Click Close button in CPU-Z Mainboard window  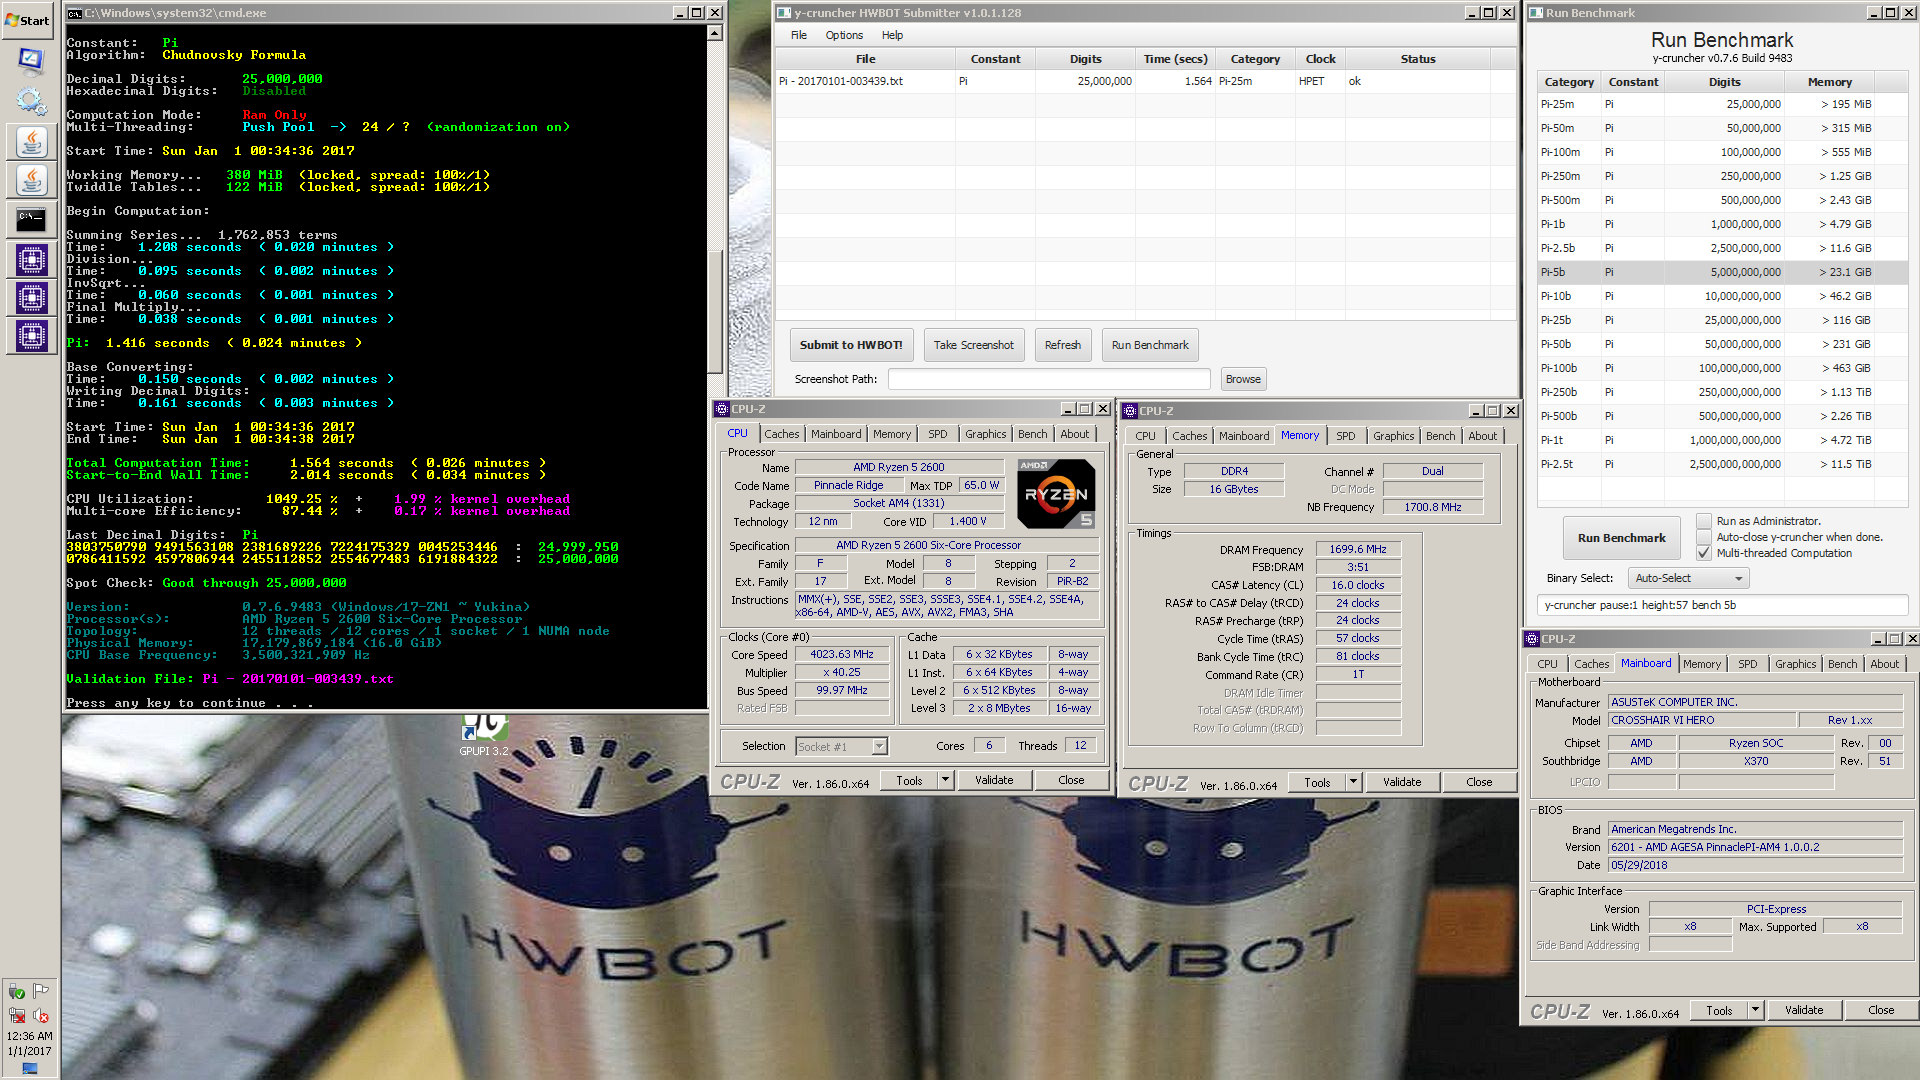(1881, 1010)
